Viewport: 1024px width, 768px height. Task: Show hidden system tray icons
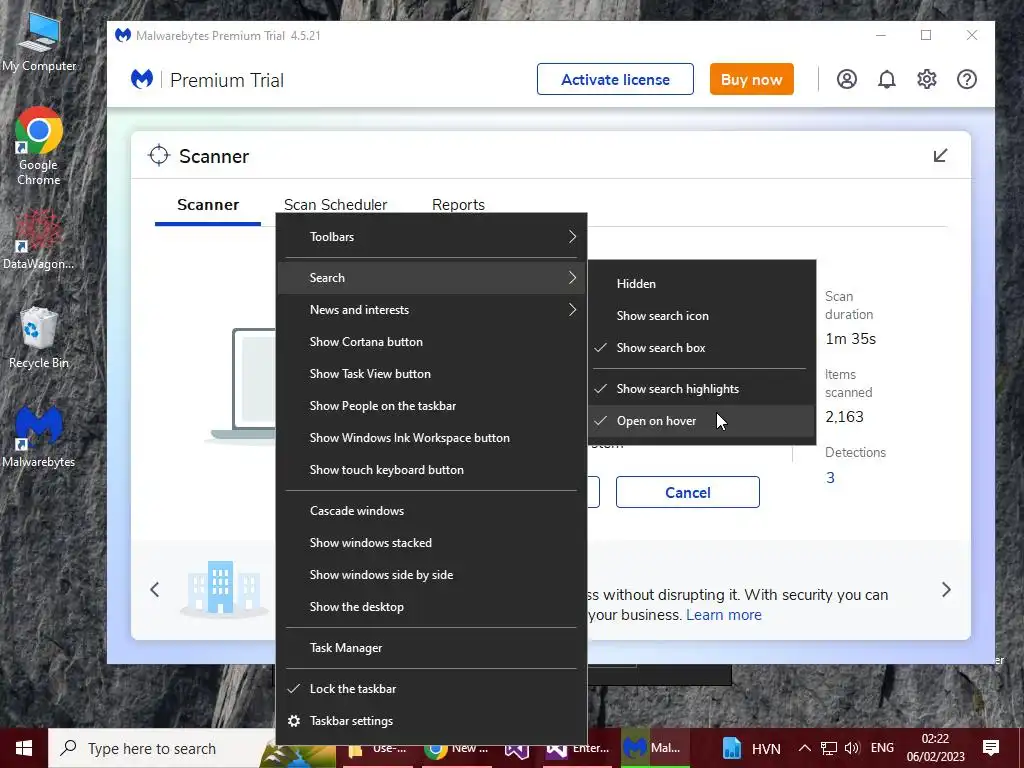pyautogui.click(x=805, y=748)
